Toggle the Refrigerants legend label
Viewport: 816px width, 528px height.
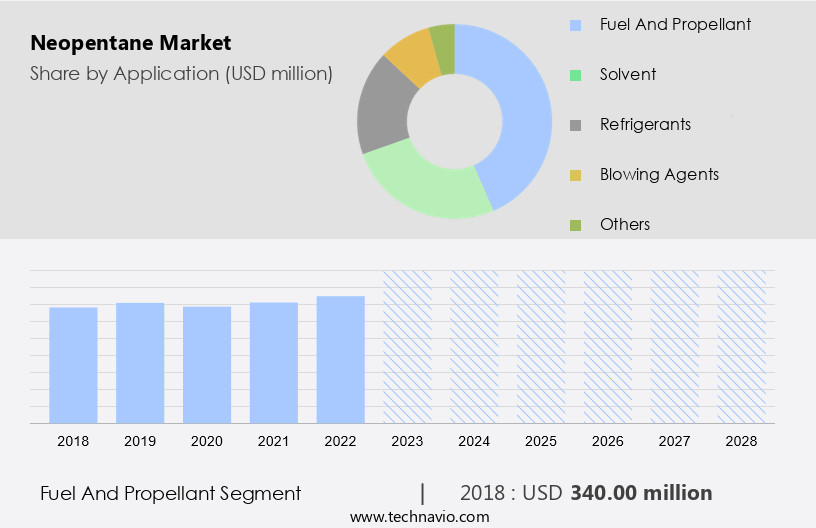tap(645, 124)
